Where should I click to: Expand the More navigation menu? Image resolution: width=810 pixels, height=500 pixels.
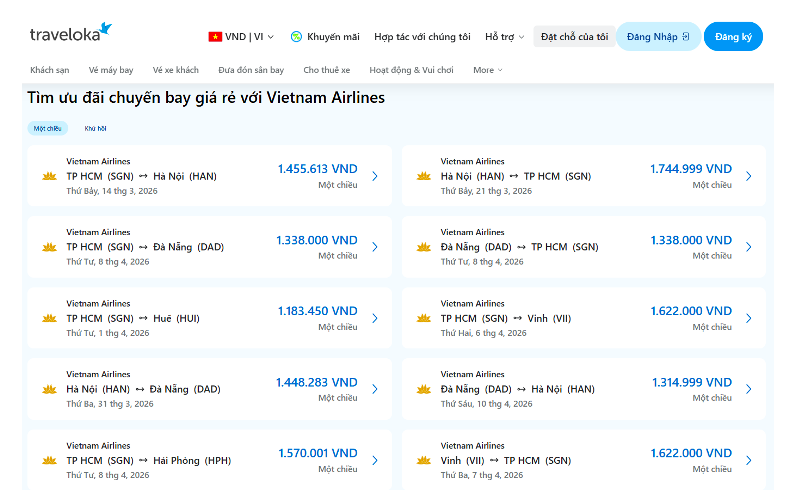tap(488, 70)
